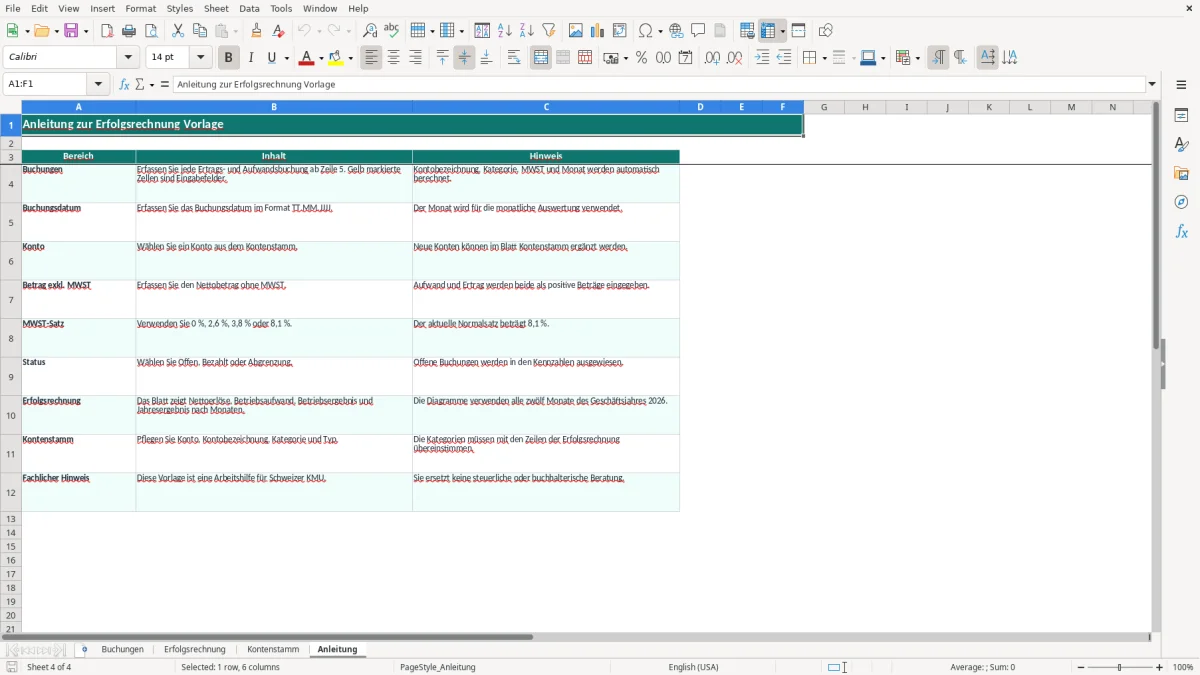
Task: Open Background Color dropdown arrow
Action: 351,58
